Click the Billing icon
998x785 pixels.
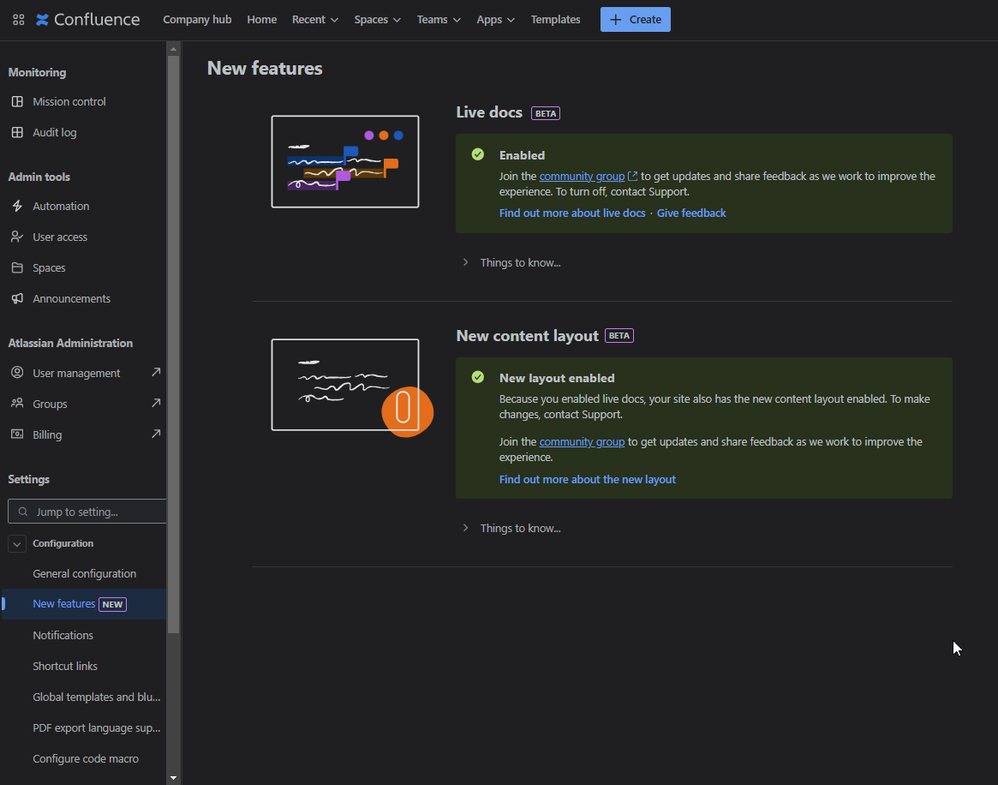[x=17, y=434]
